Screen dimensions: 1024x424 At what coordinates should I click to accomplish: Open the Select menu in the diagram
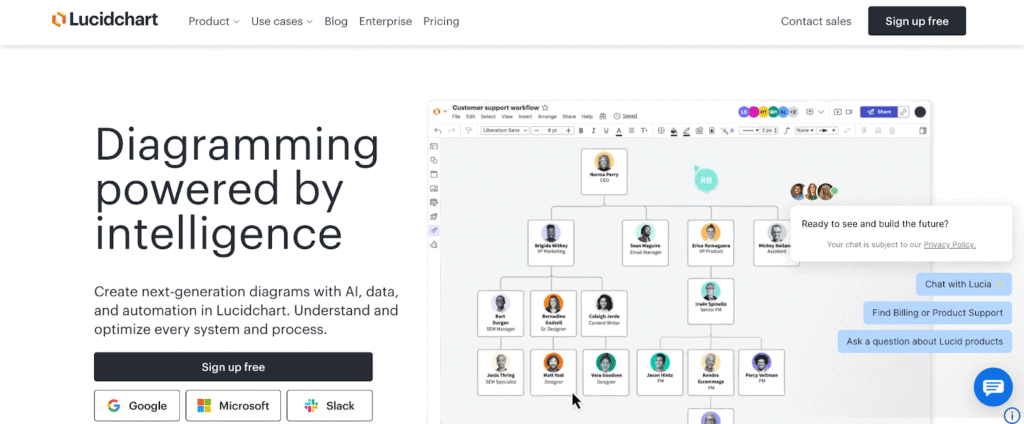coord(488,116)
